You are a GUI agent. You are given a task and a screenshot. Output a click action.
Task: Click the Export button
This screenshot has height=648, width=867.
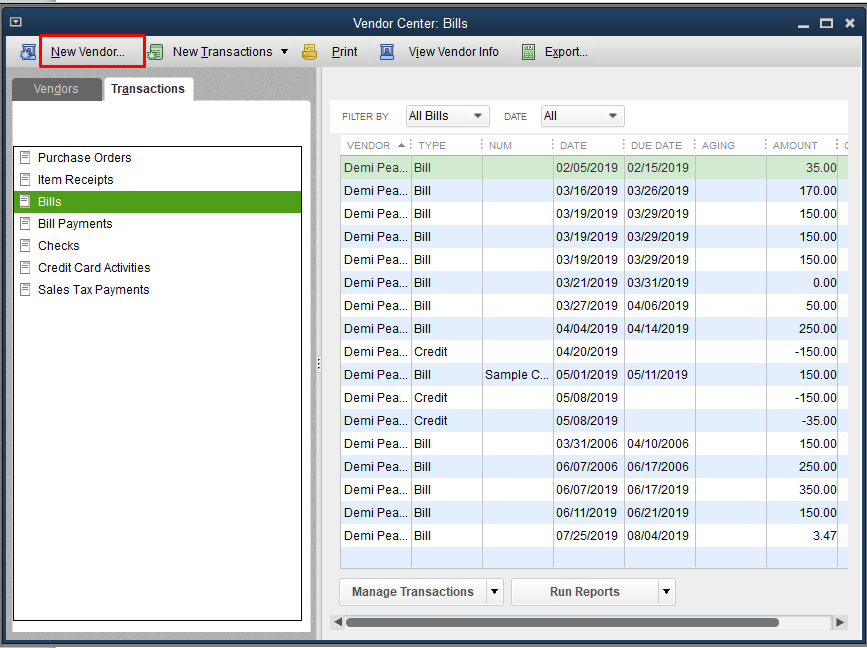[566, 52]
